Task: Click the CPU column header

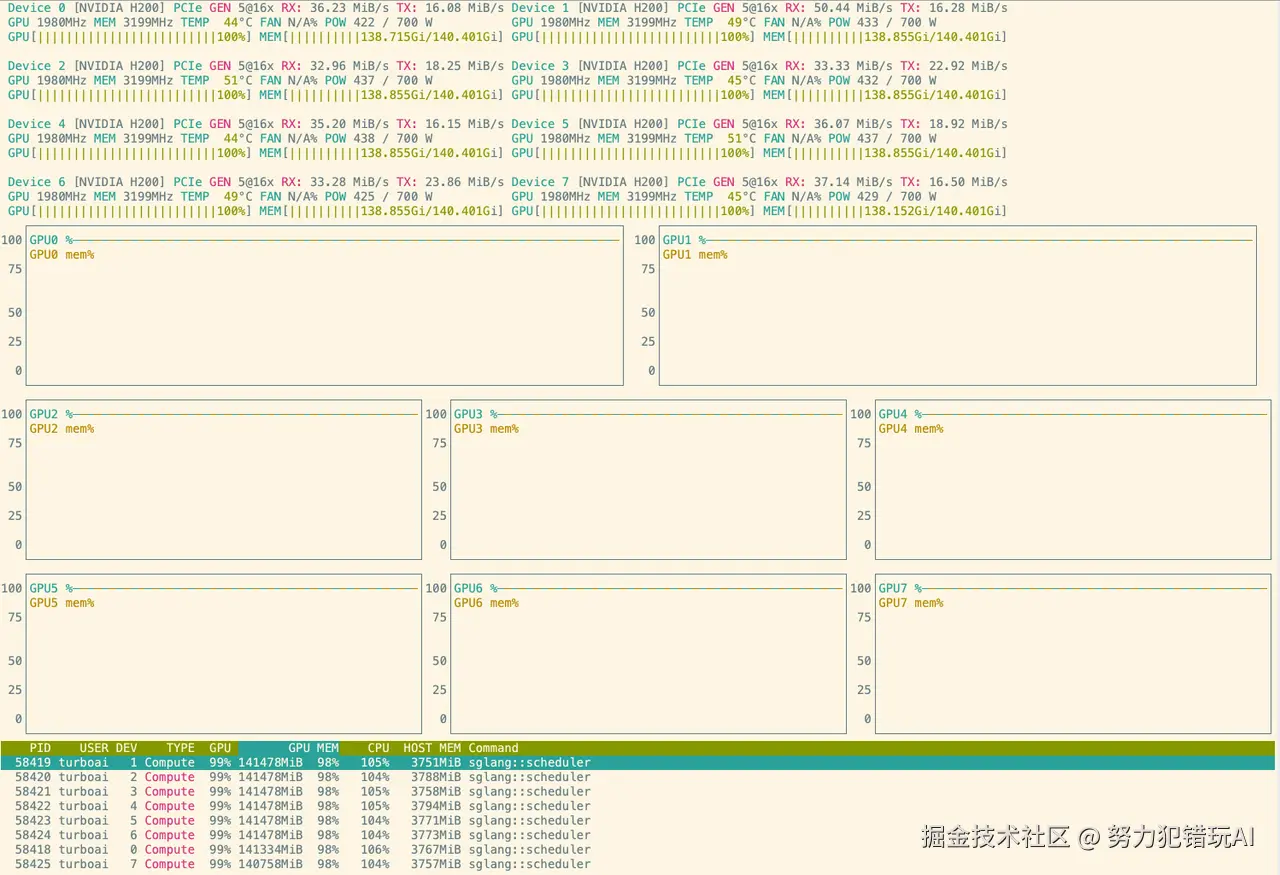Action: click(378, 748)
